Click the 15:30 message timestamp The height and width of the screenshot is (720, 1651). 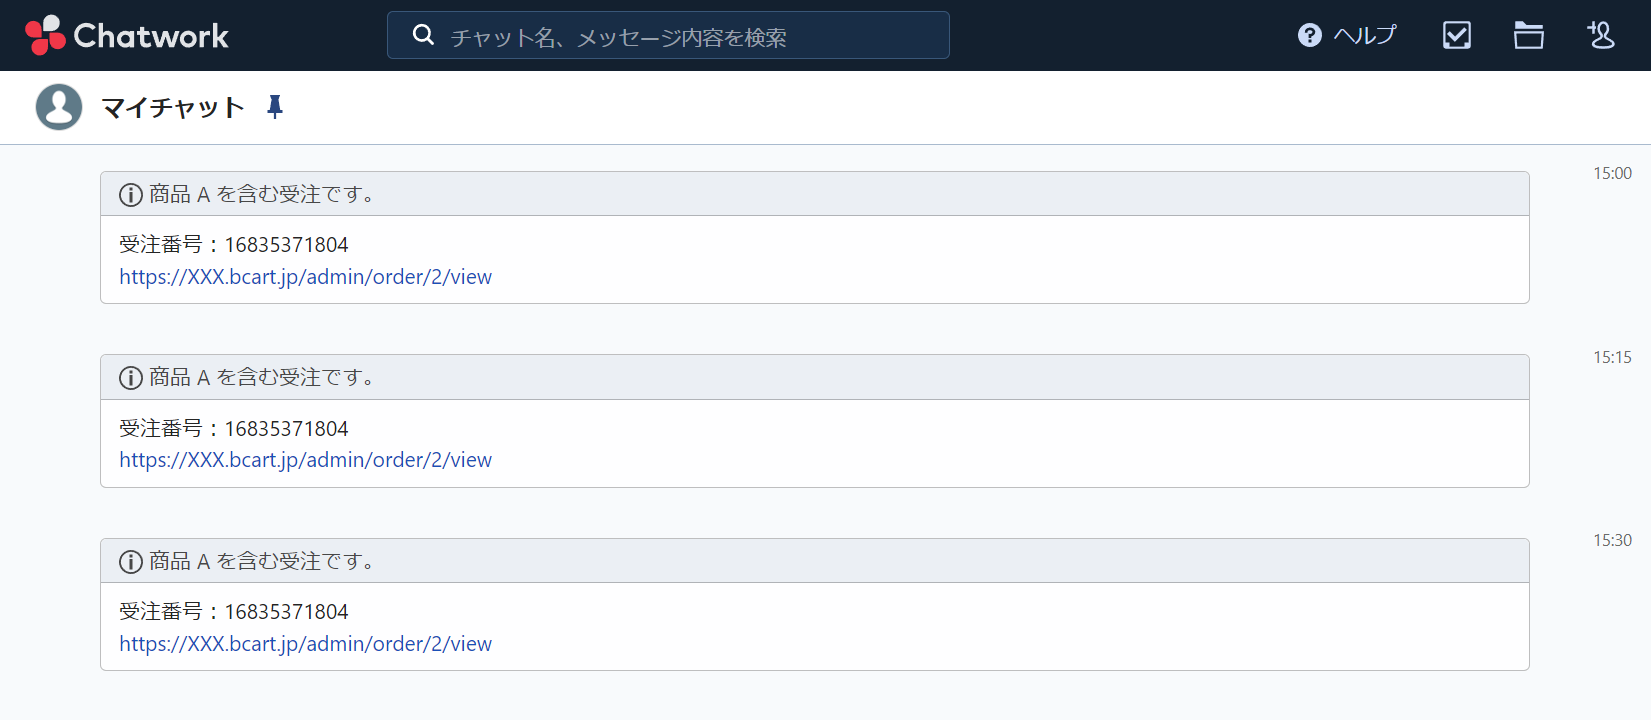click(1612, 541)
